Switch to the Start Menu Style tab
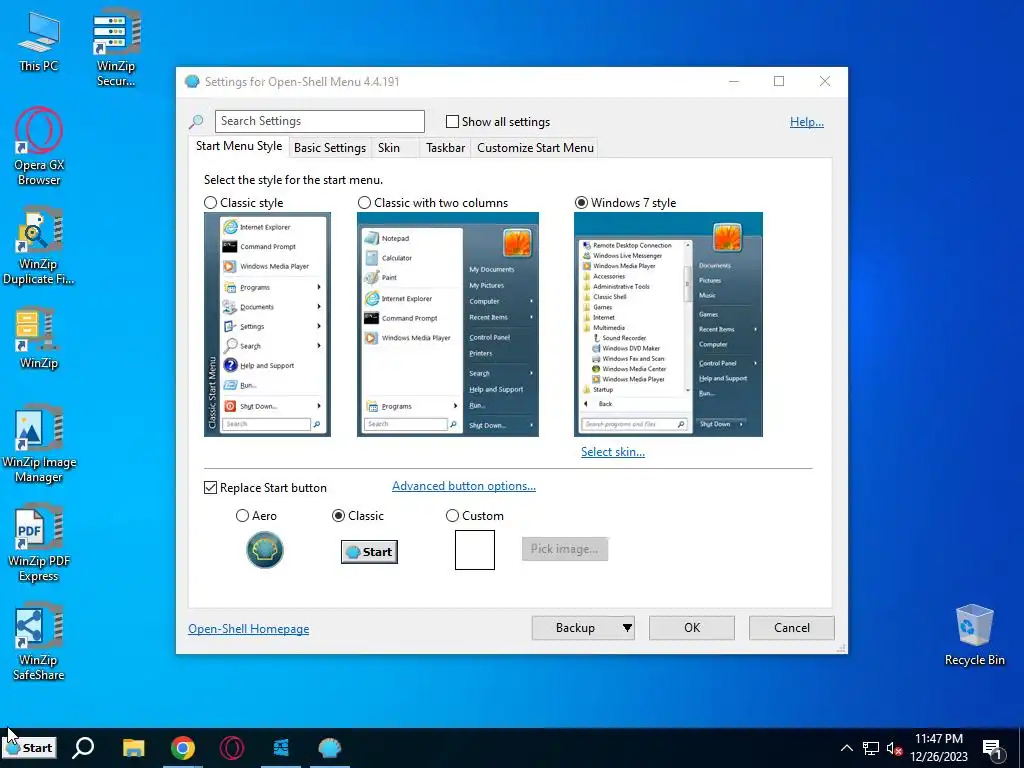The width and height of the screenshot is (1024, 768). point(239,146)
